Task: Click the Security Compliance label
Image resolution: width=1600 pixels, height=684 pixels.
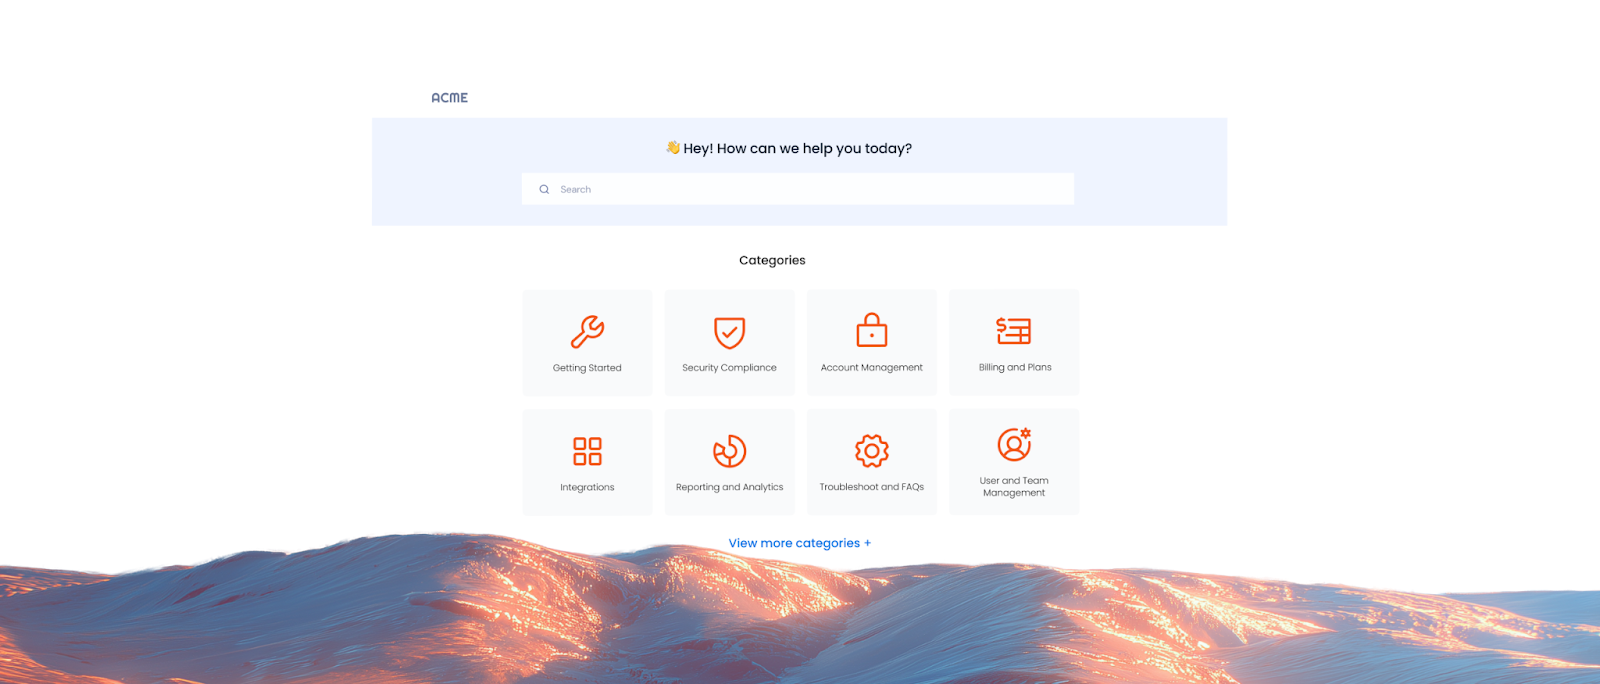Action: pos(729,368)
